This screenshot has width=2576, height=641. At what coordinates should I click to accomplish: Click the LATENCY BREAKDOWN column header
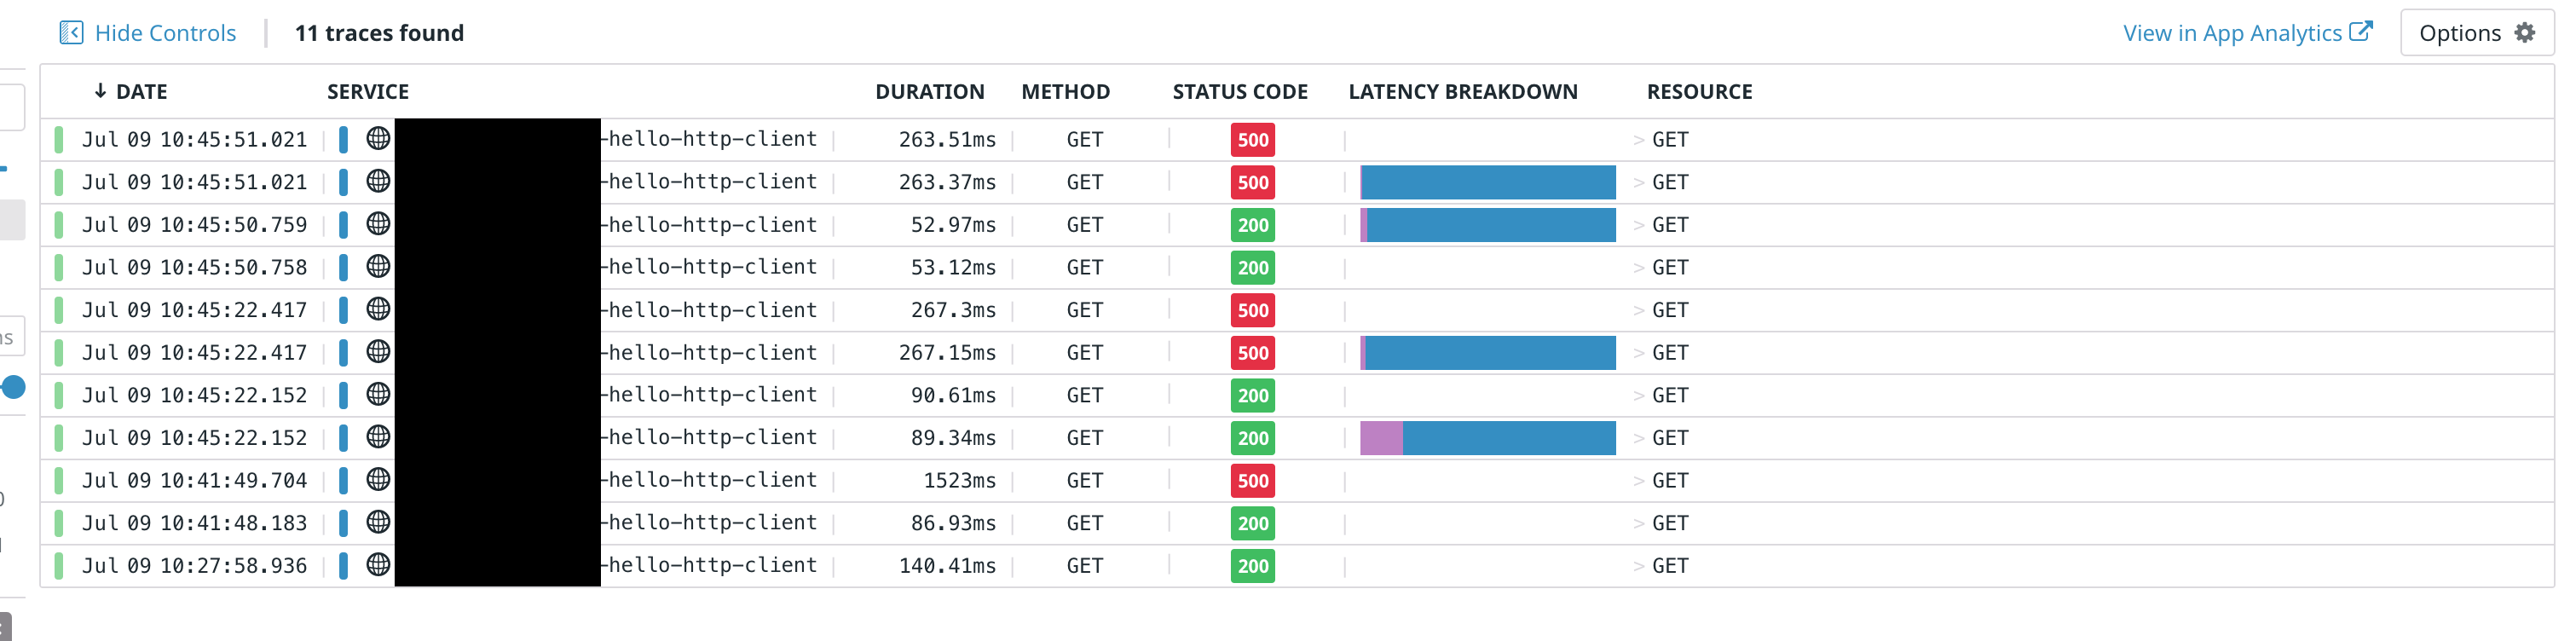tap(1463, 91)
